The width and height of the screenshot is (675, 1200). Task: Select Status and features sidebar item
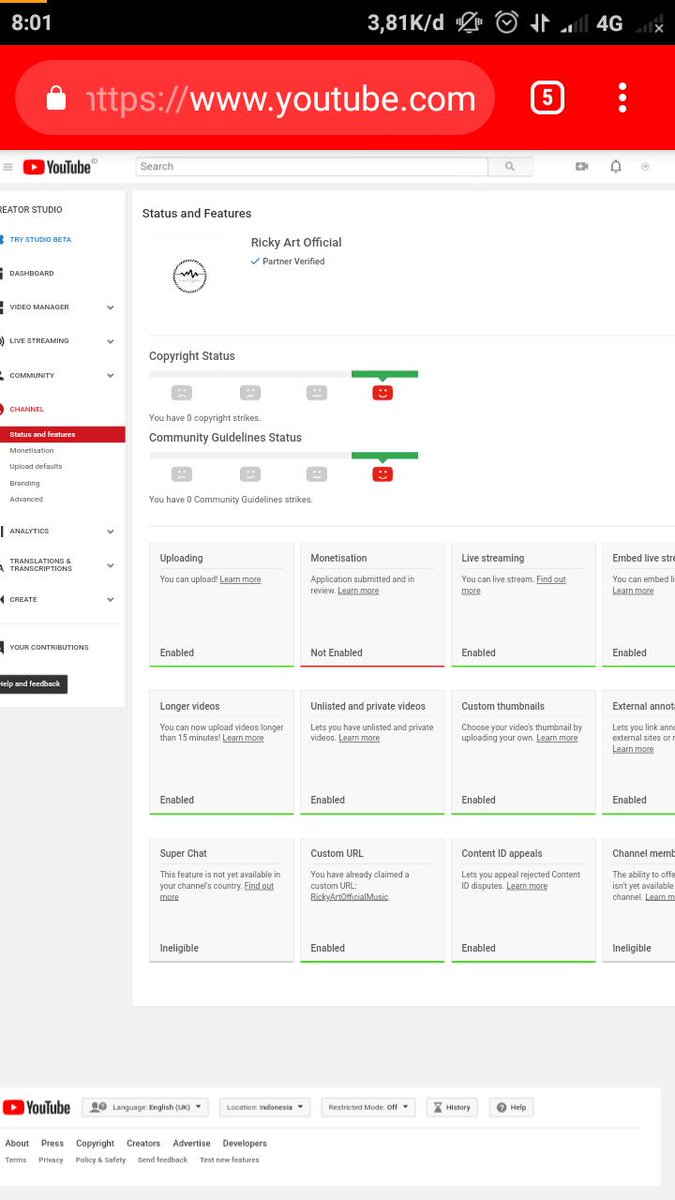pyautogui.click(x=62, y=435)
